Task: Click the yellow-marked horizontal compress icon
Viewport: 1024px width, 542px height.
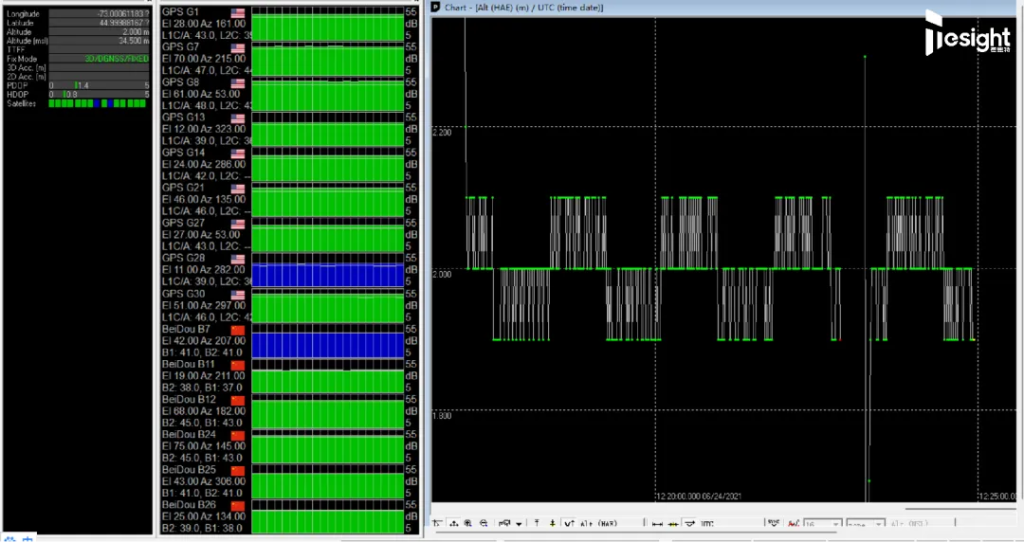Action: click(673, 524)
